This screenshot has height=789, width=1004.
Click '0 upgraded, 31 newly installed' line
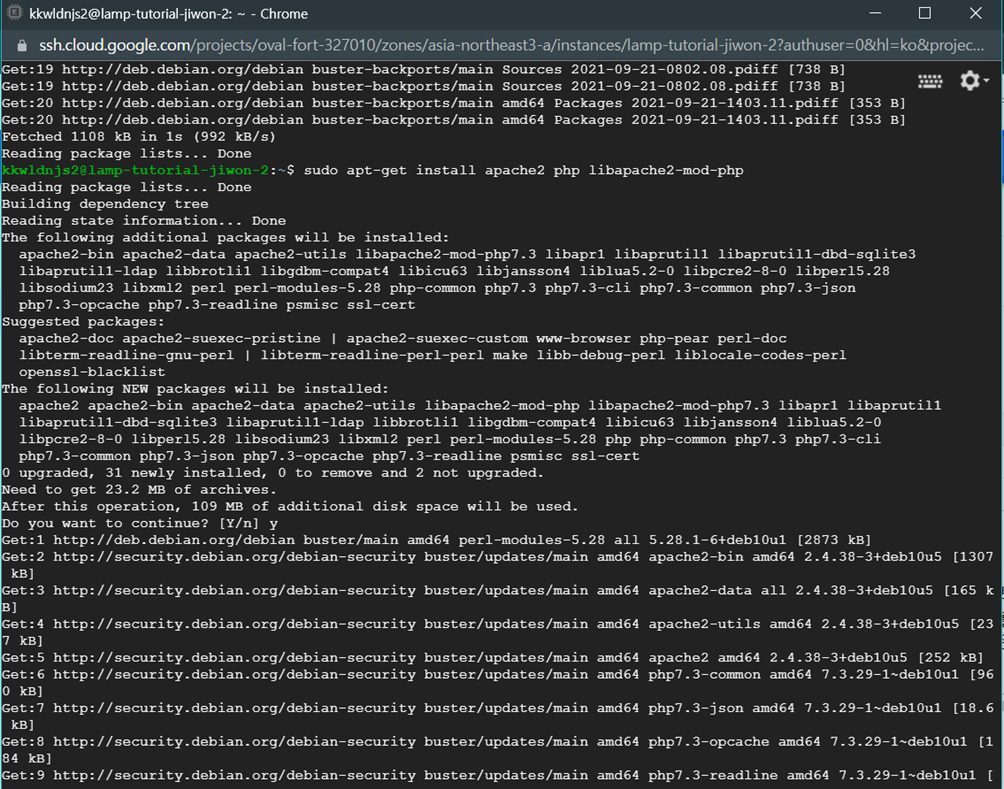272,473
